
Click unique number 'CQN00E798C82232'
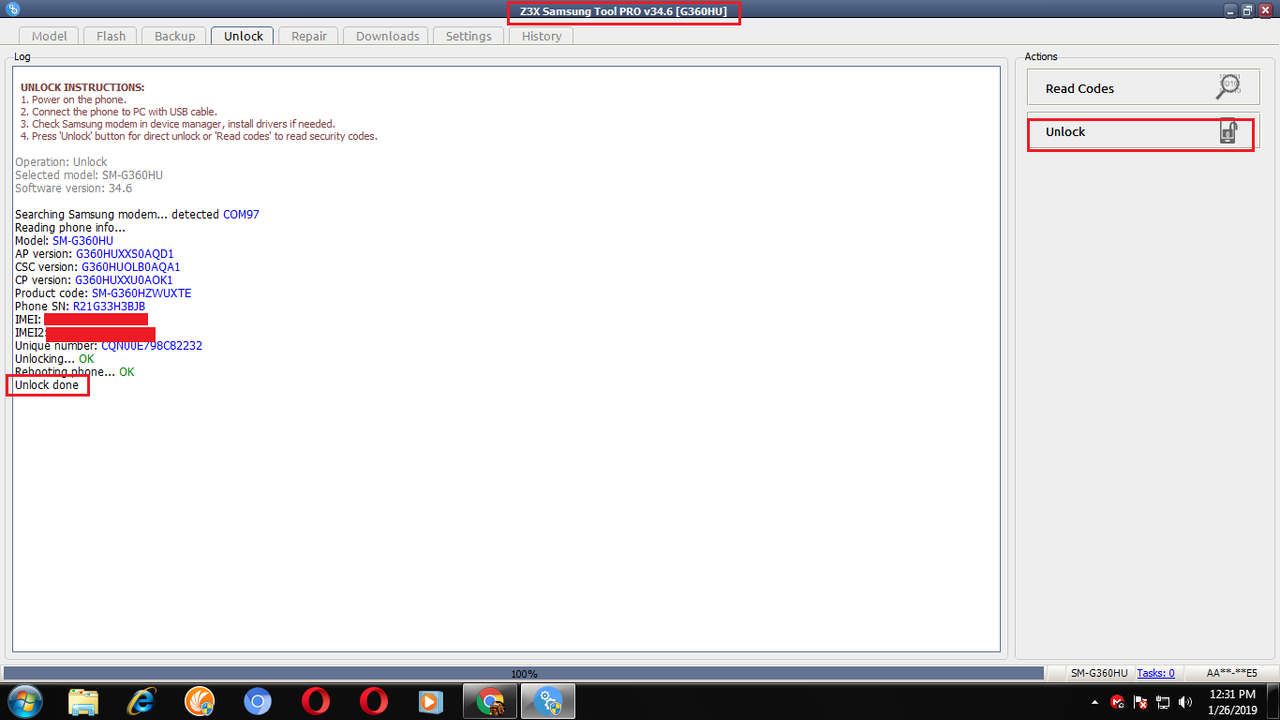click(152, 346)
